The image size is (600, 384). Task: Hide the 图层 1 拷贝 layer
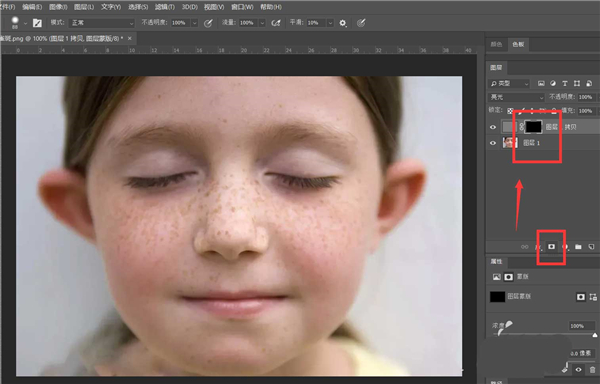[x=493, y=127]
